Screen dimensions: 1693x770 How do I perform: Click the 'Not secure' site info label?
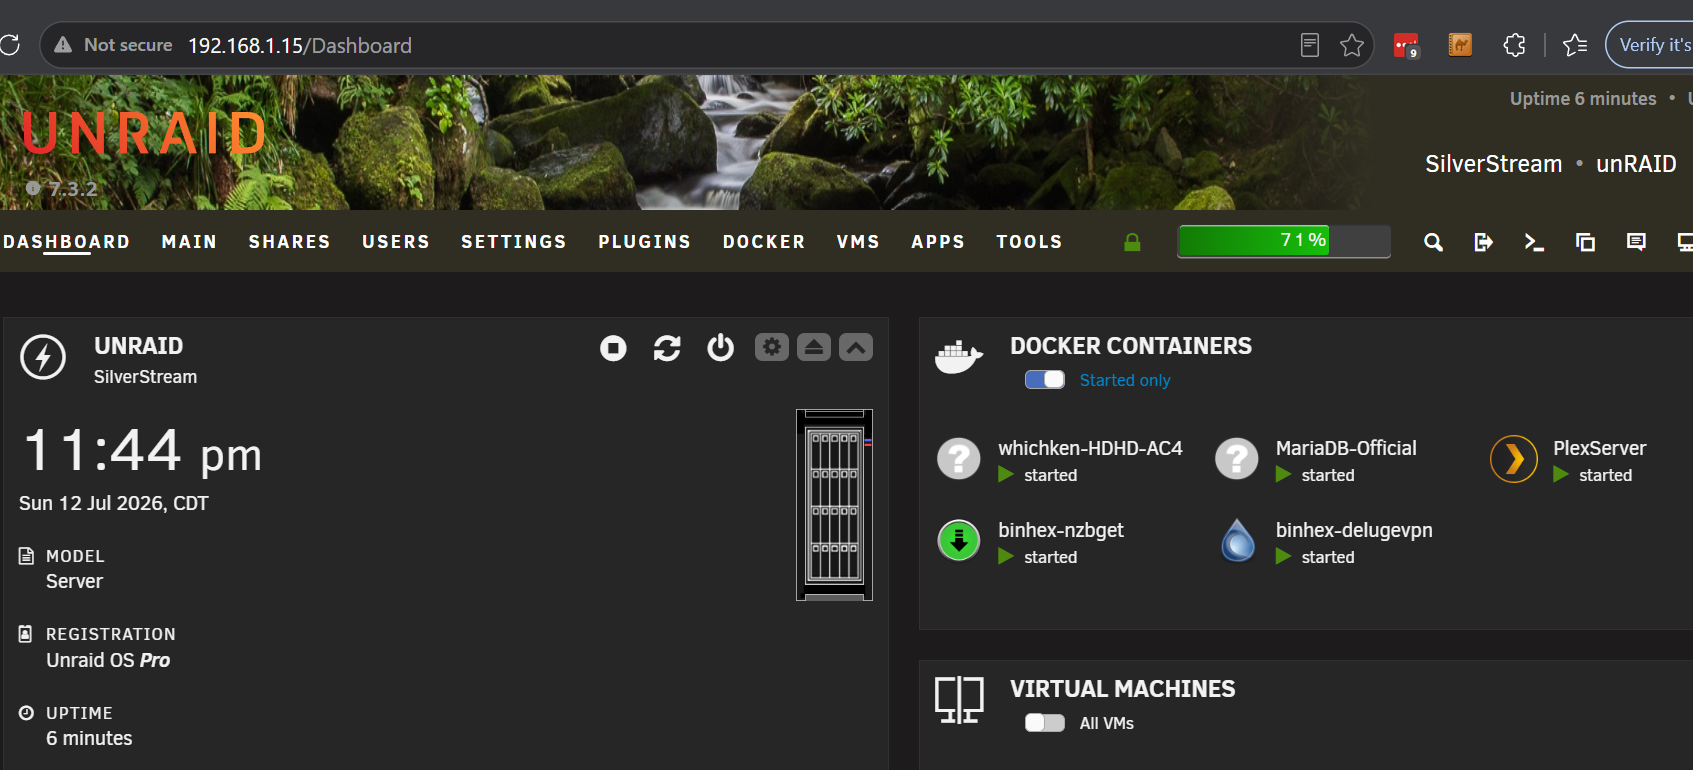[114, 45]
